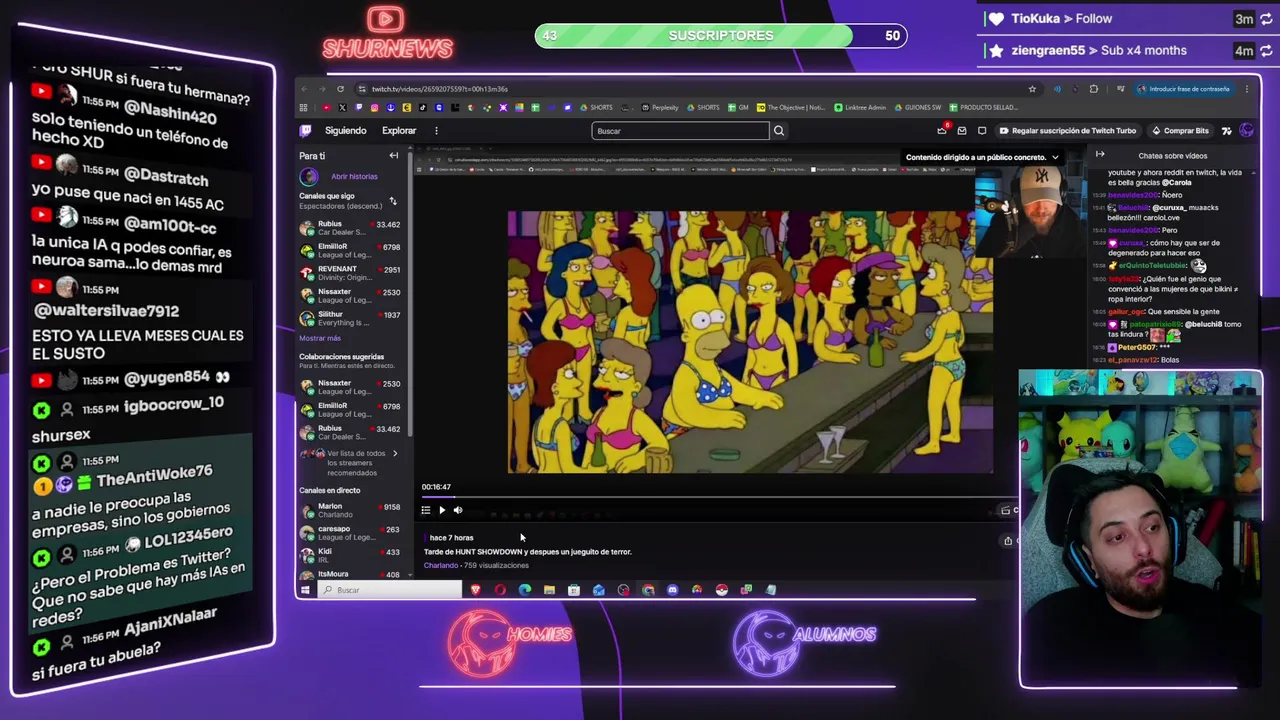Click the browser back arrow
The image size is (1280, 720).
(304, 89)
